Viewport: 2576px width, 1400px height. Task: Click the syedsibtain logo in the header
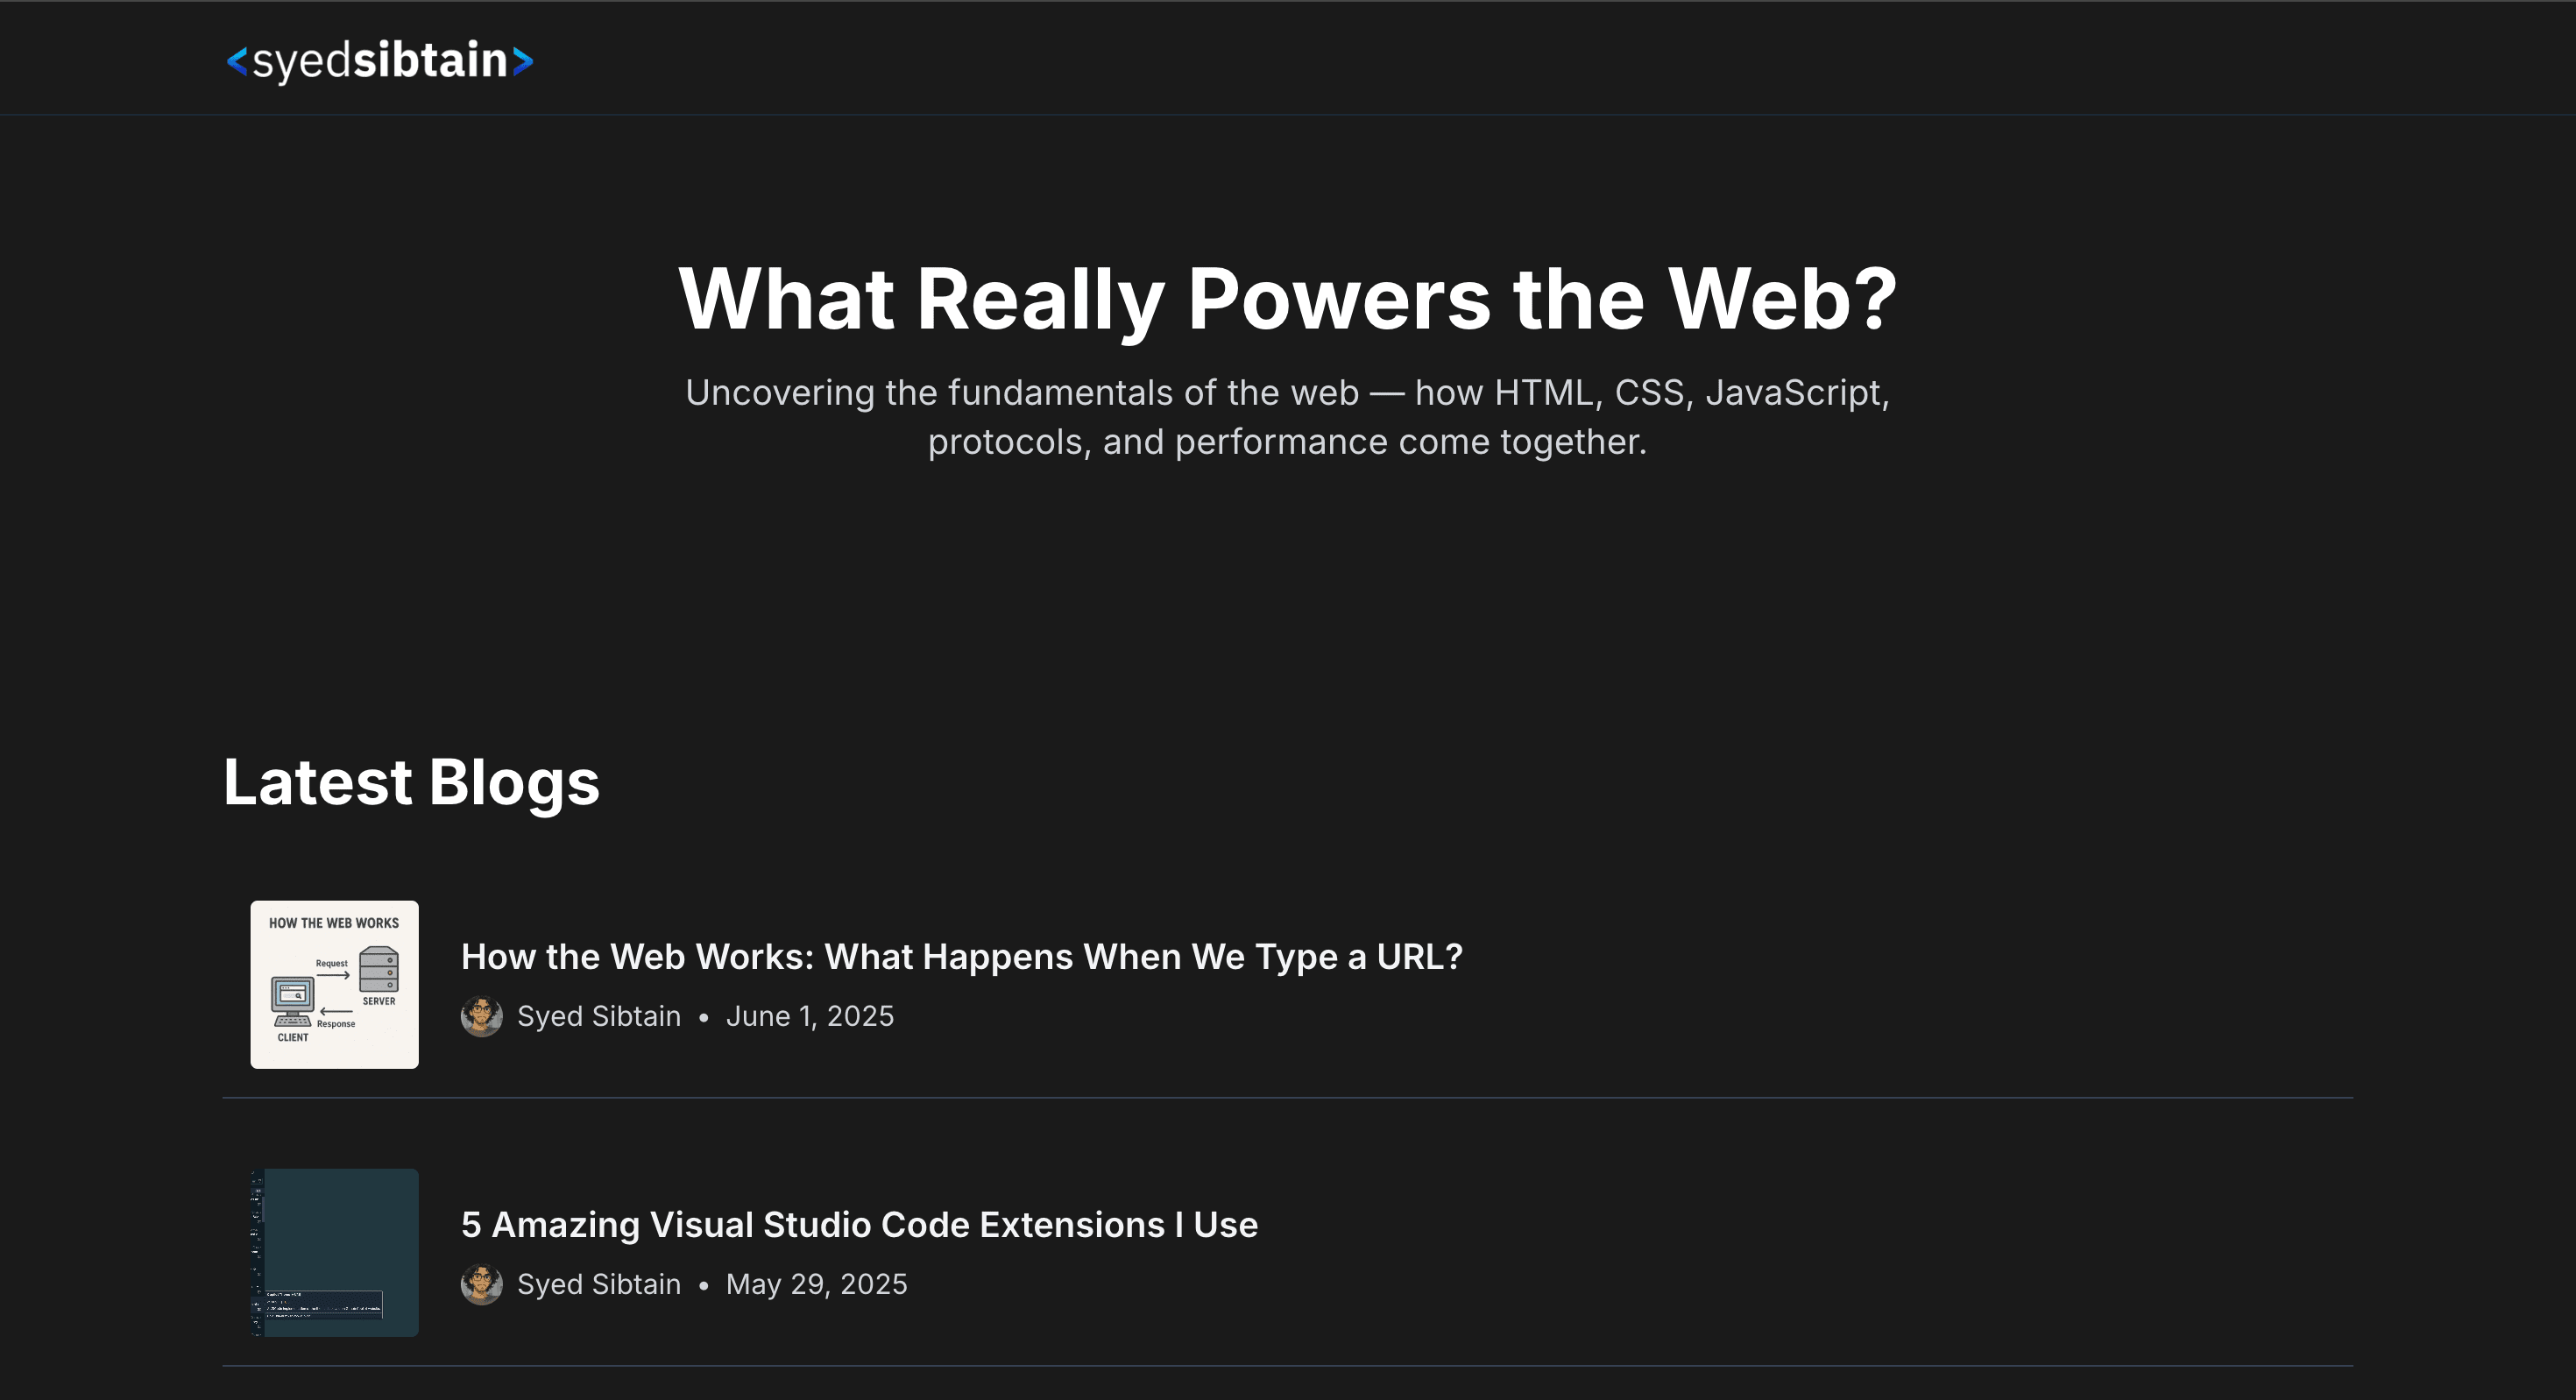380,60
